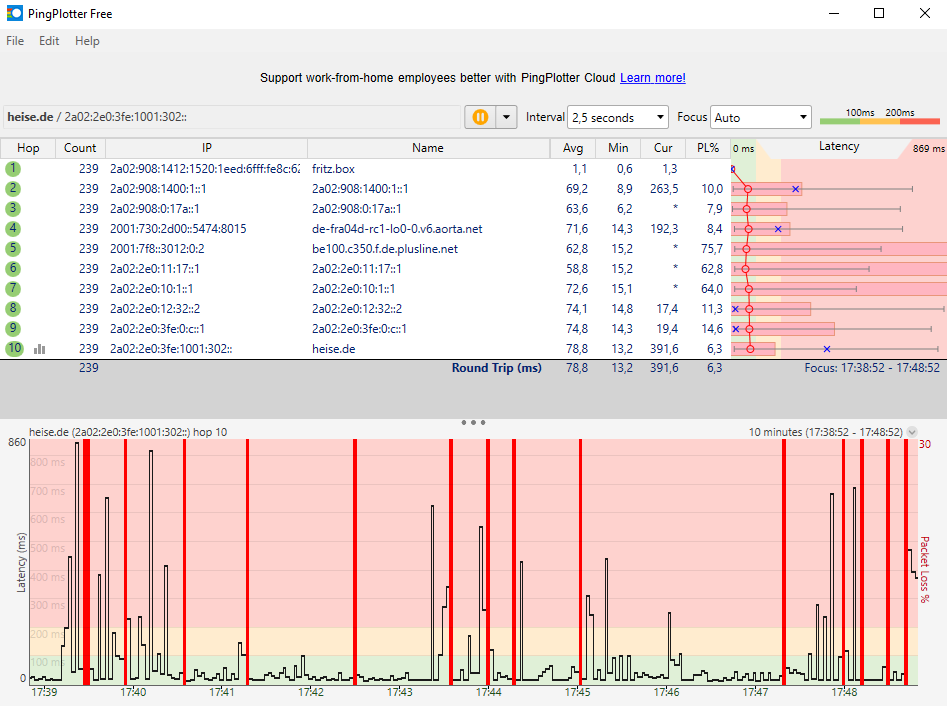Click the hop 10 bar graph icon
The width and height of the screenshot is (947, 706).
[x=40, y=349]
